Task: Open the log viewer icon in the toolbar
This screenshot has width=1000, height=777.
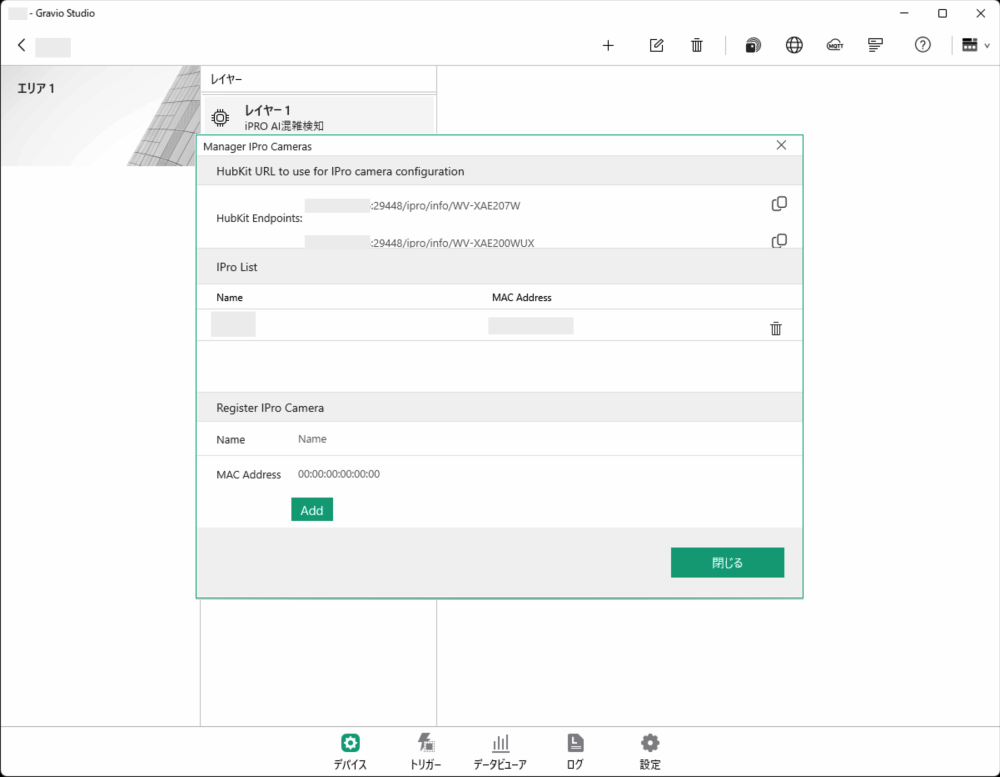Action: [875, 45]
